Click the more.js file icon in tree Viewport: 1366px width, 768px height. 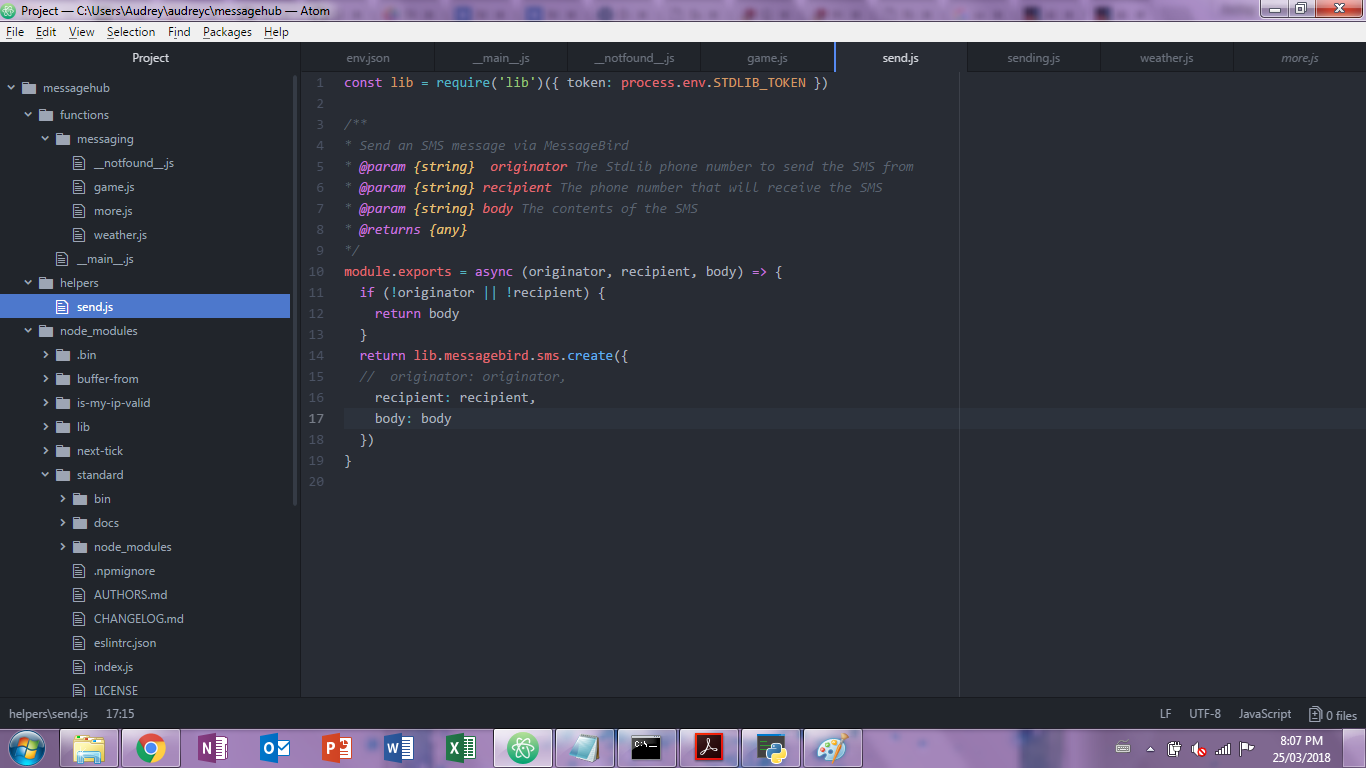(80, 211)
